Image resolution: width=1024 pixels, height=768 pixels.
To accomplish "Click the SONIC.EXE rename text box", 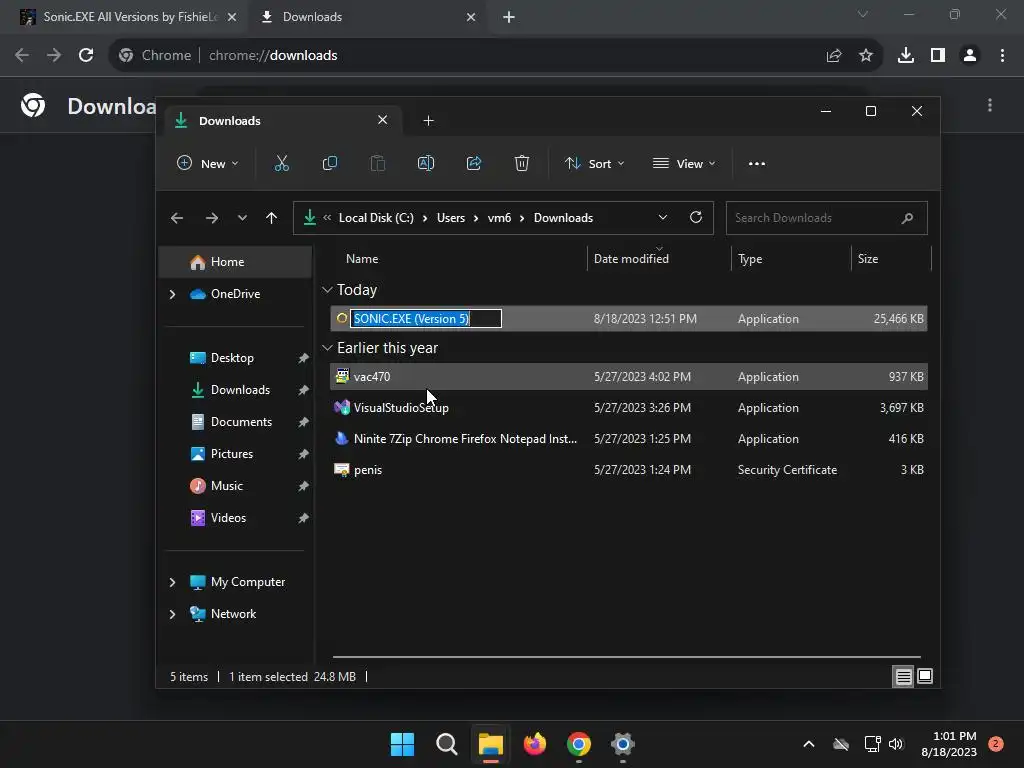I will (426, 319).
